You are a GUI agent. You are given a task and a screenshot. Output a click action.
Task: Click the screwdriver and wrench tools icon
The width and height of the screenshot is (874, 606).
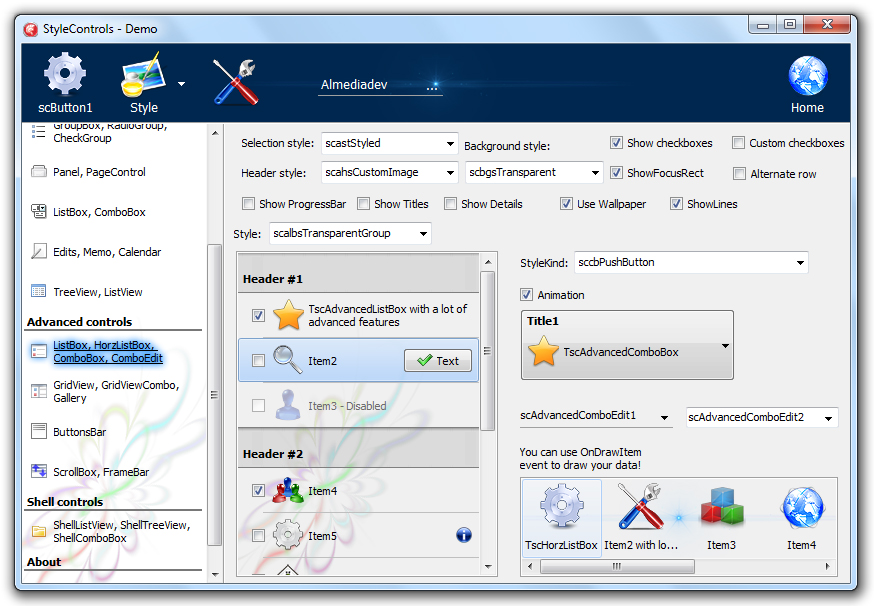[236, 82]
